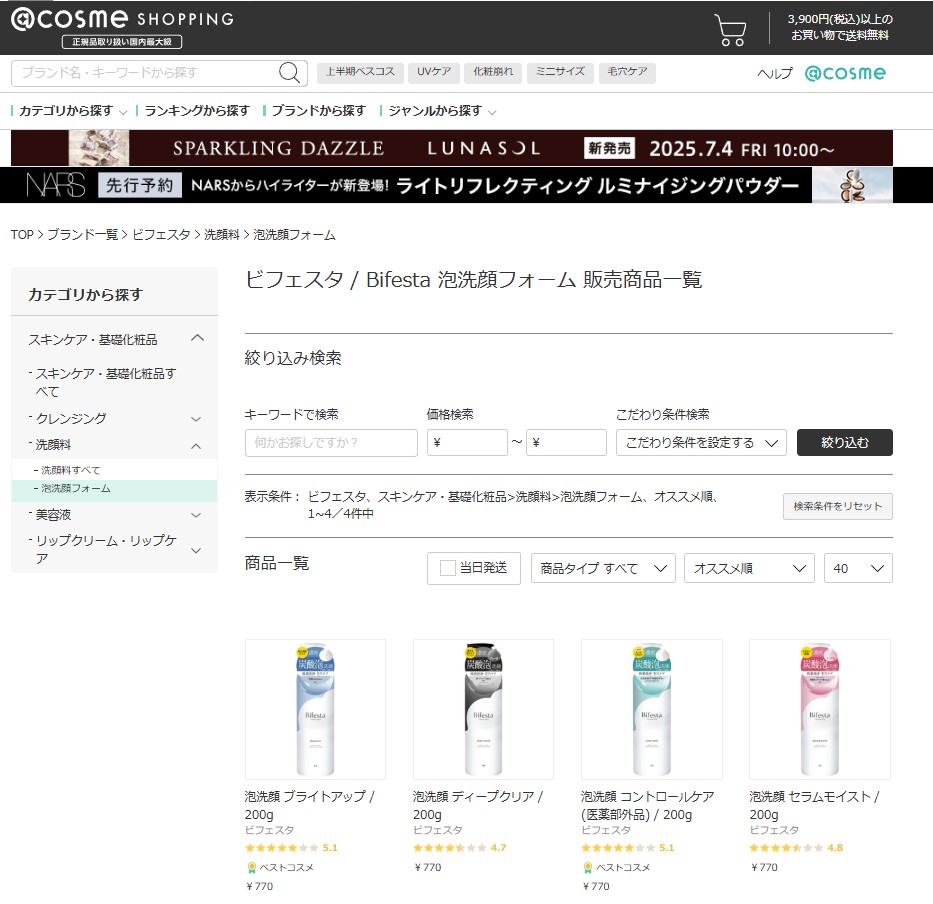Click the ミニサイズ tag
The height and width of the screenshot is (904, 933).
click(x=560, y=73)
